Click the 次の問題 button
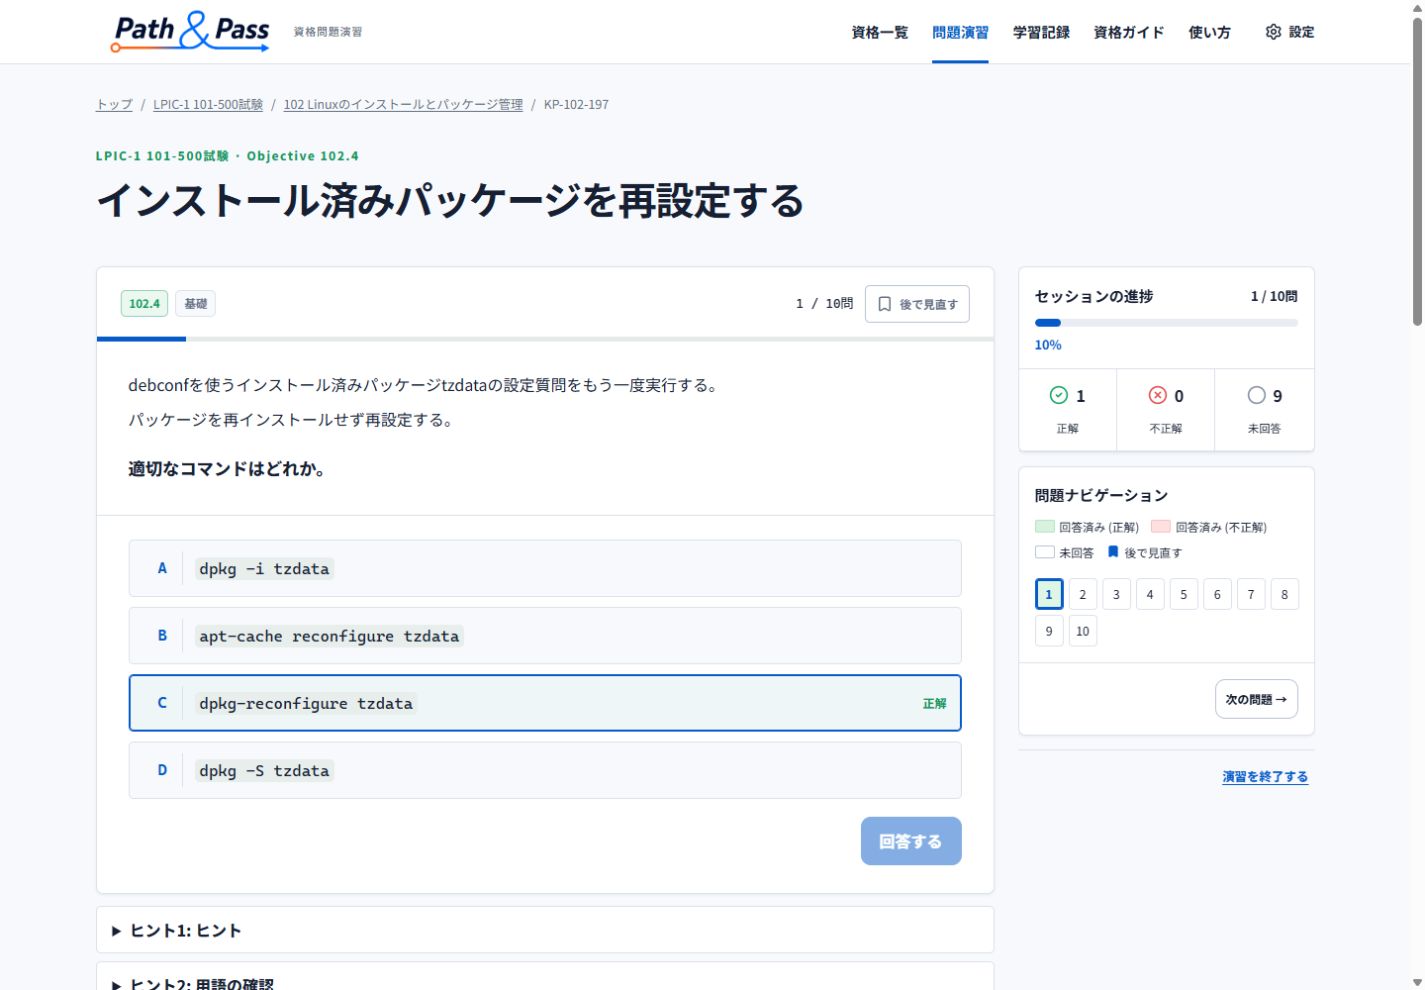Viewport: 1425px width, 990px height. point(1256,699)
